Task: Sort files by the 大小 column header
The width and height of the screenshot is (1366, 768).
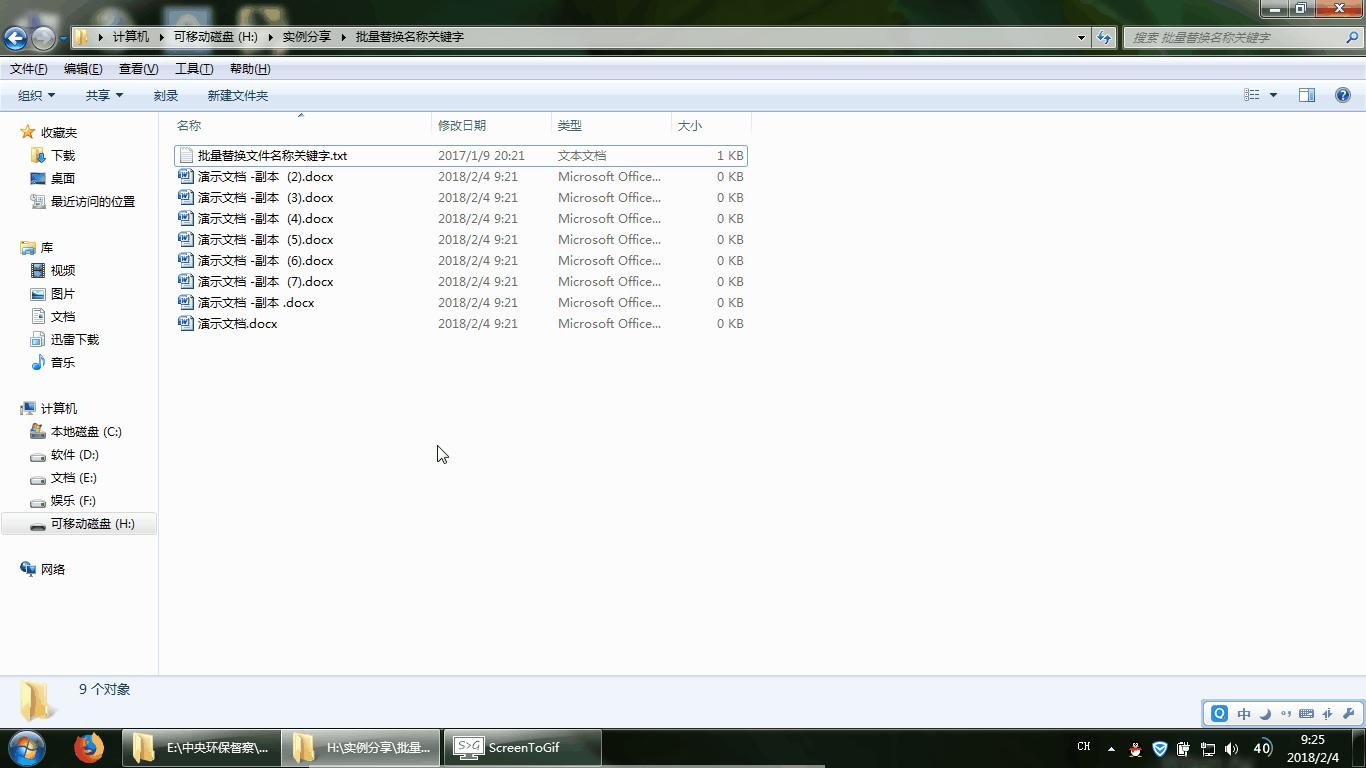Action: [711, 125]
